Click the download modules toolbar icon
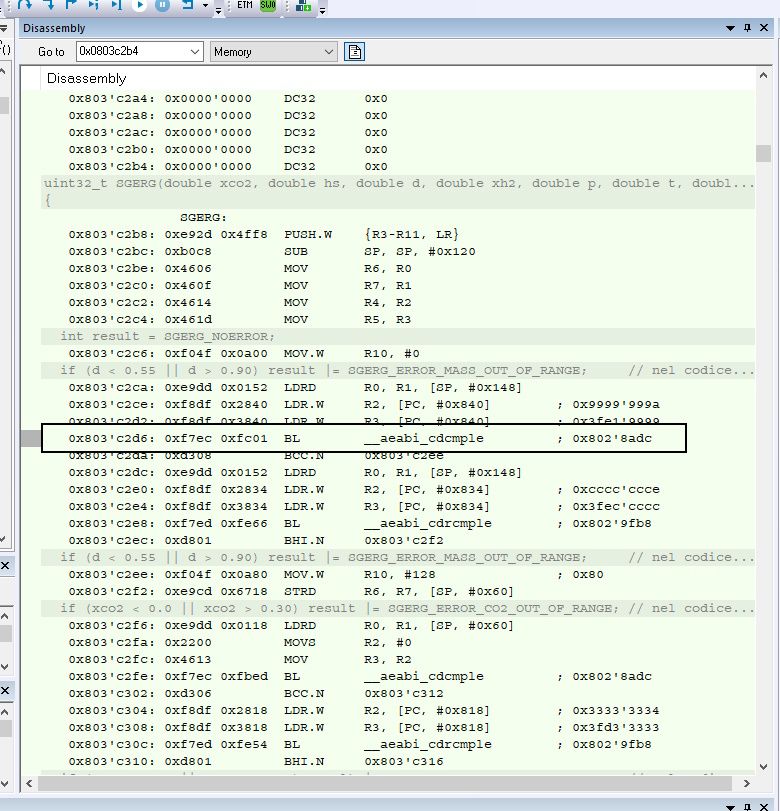Screen dimensions: 780x811 303,6
